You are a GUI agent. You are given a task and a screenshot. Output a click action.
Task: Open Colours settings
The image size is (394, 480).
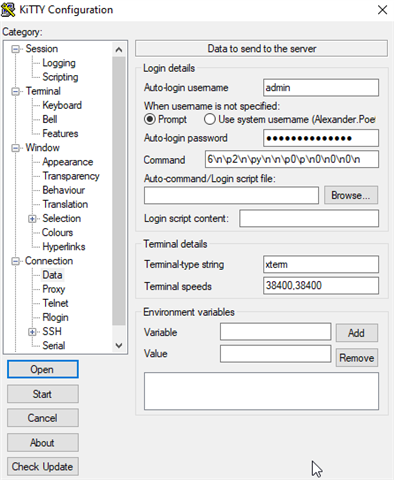57,233
